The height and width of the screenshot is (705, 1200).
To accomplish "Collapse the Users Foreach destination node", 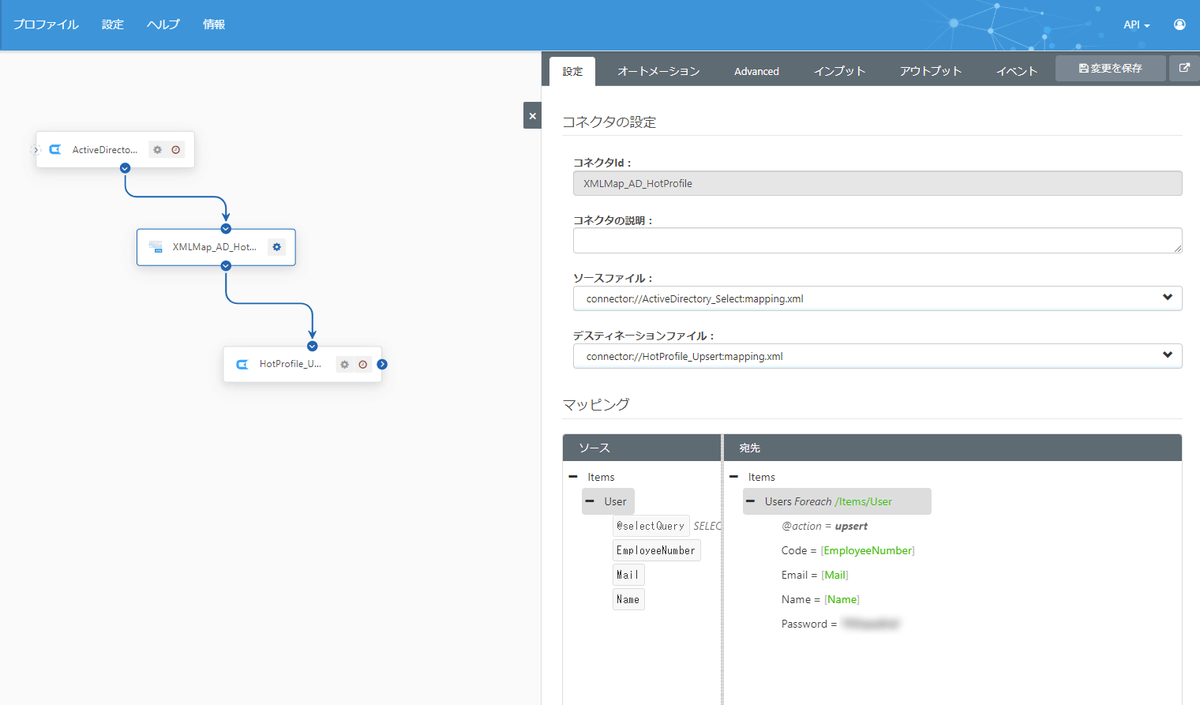I will 751,501.
